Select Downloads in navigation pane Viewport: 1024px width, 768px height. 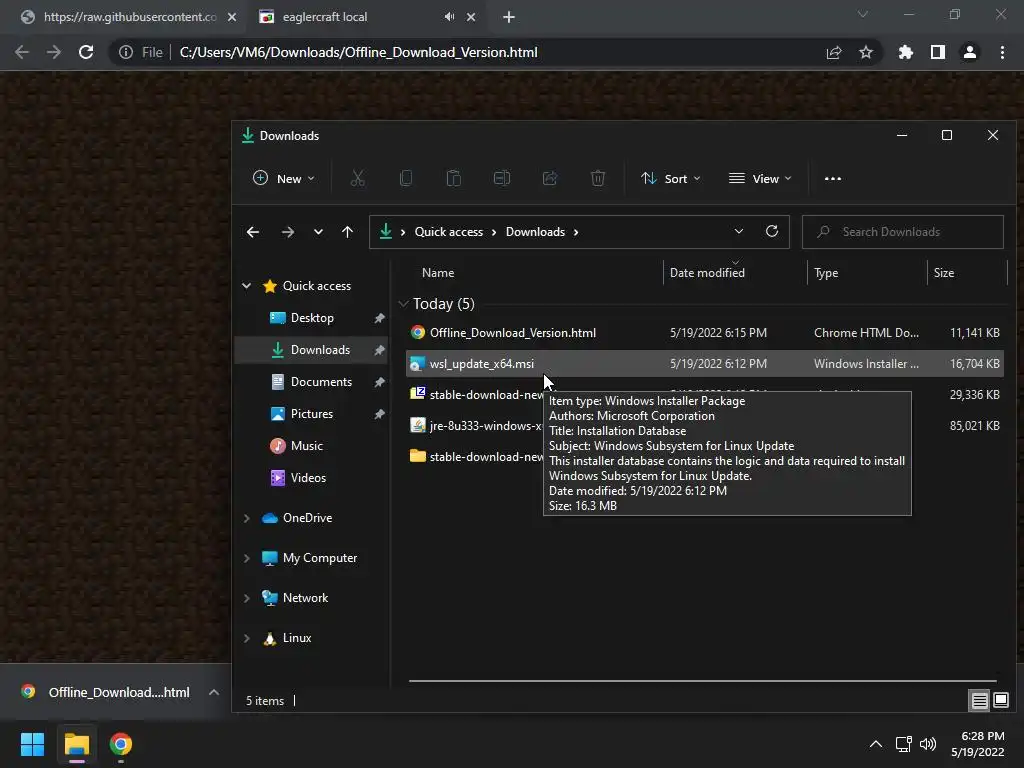pos(312,350)
